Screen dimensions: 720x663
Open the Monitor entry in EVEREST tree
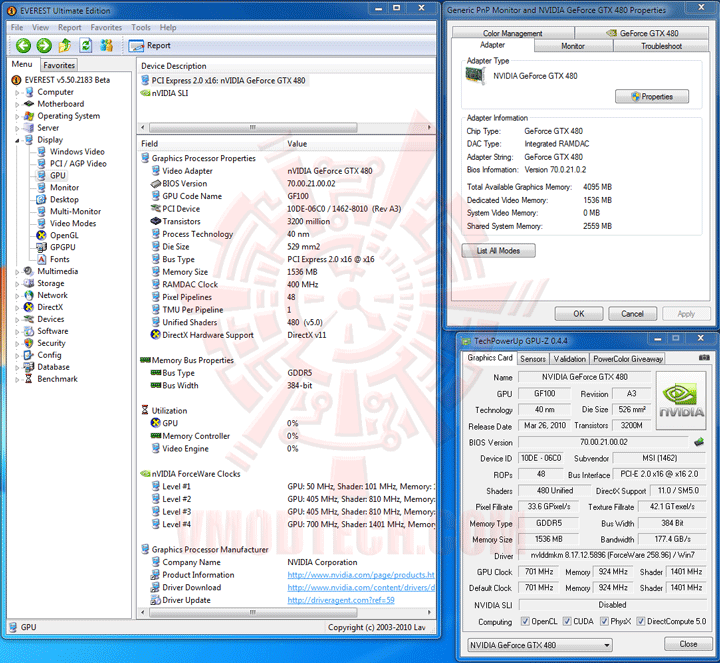pos(64,187)
